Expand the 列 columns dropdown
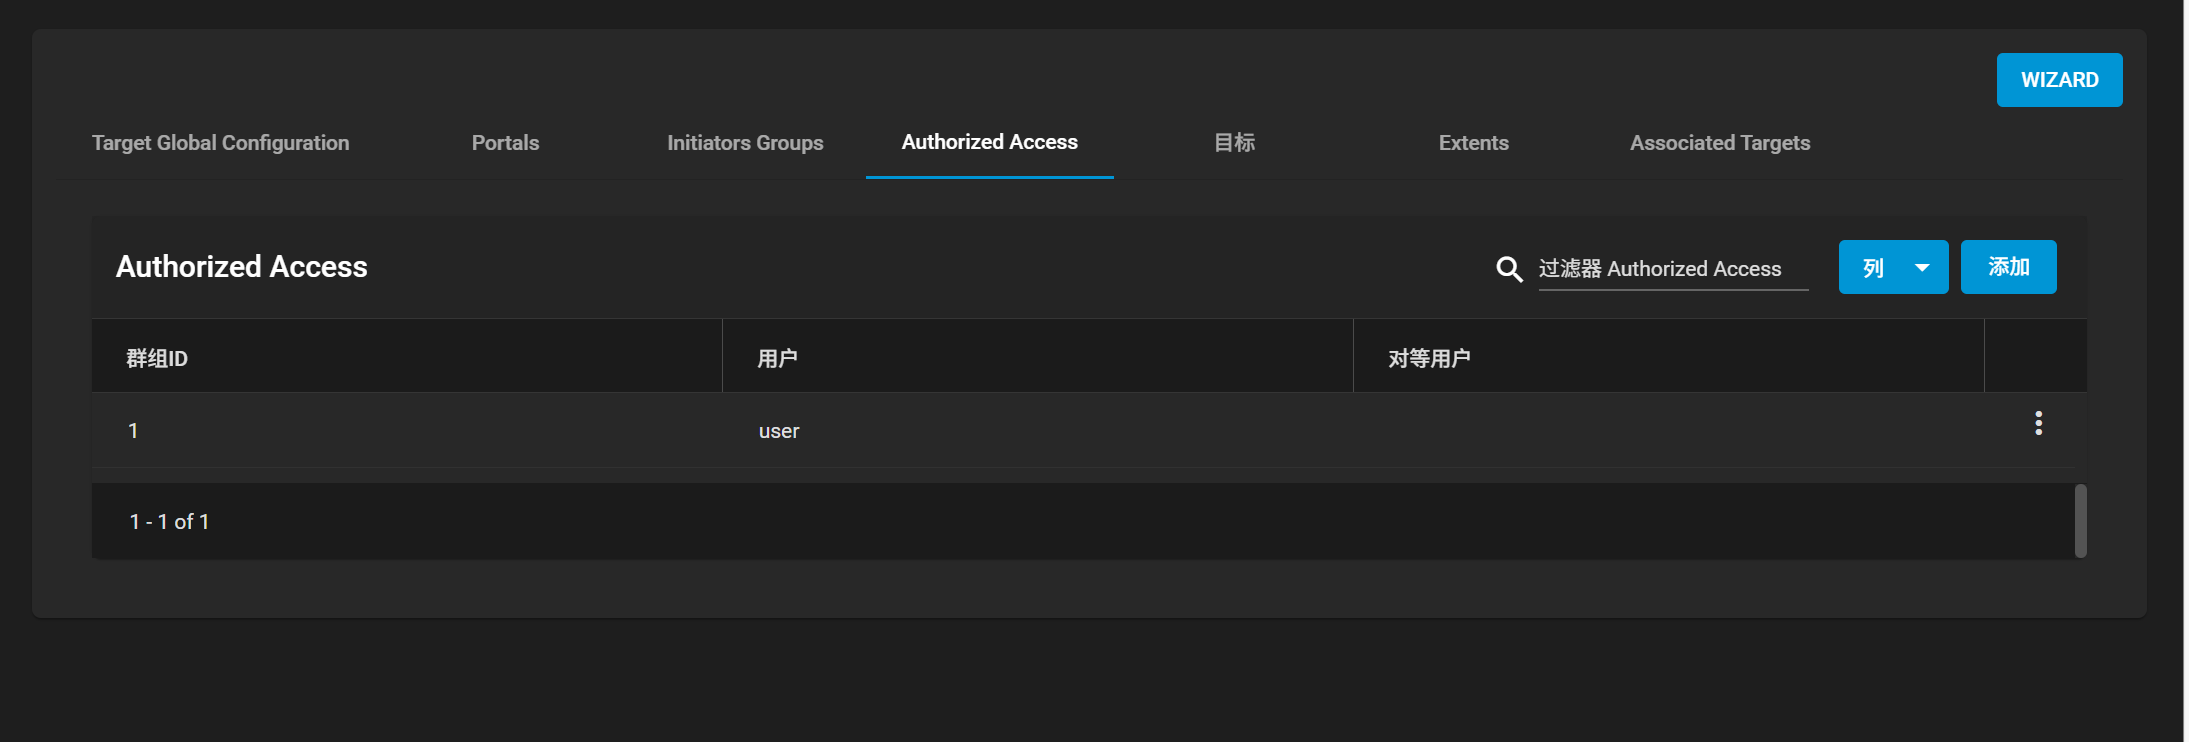The height and width of the screenshot is (742, 2189). point(1892,267)
